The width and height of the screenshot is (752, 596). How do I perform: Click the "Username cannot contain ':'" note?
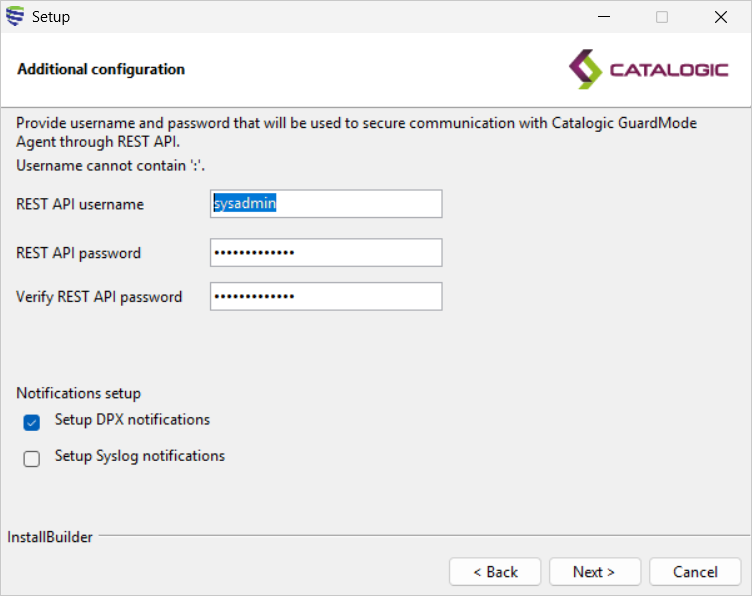(x=117, y=165)
